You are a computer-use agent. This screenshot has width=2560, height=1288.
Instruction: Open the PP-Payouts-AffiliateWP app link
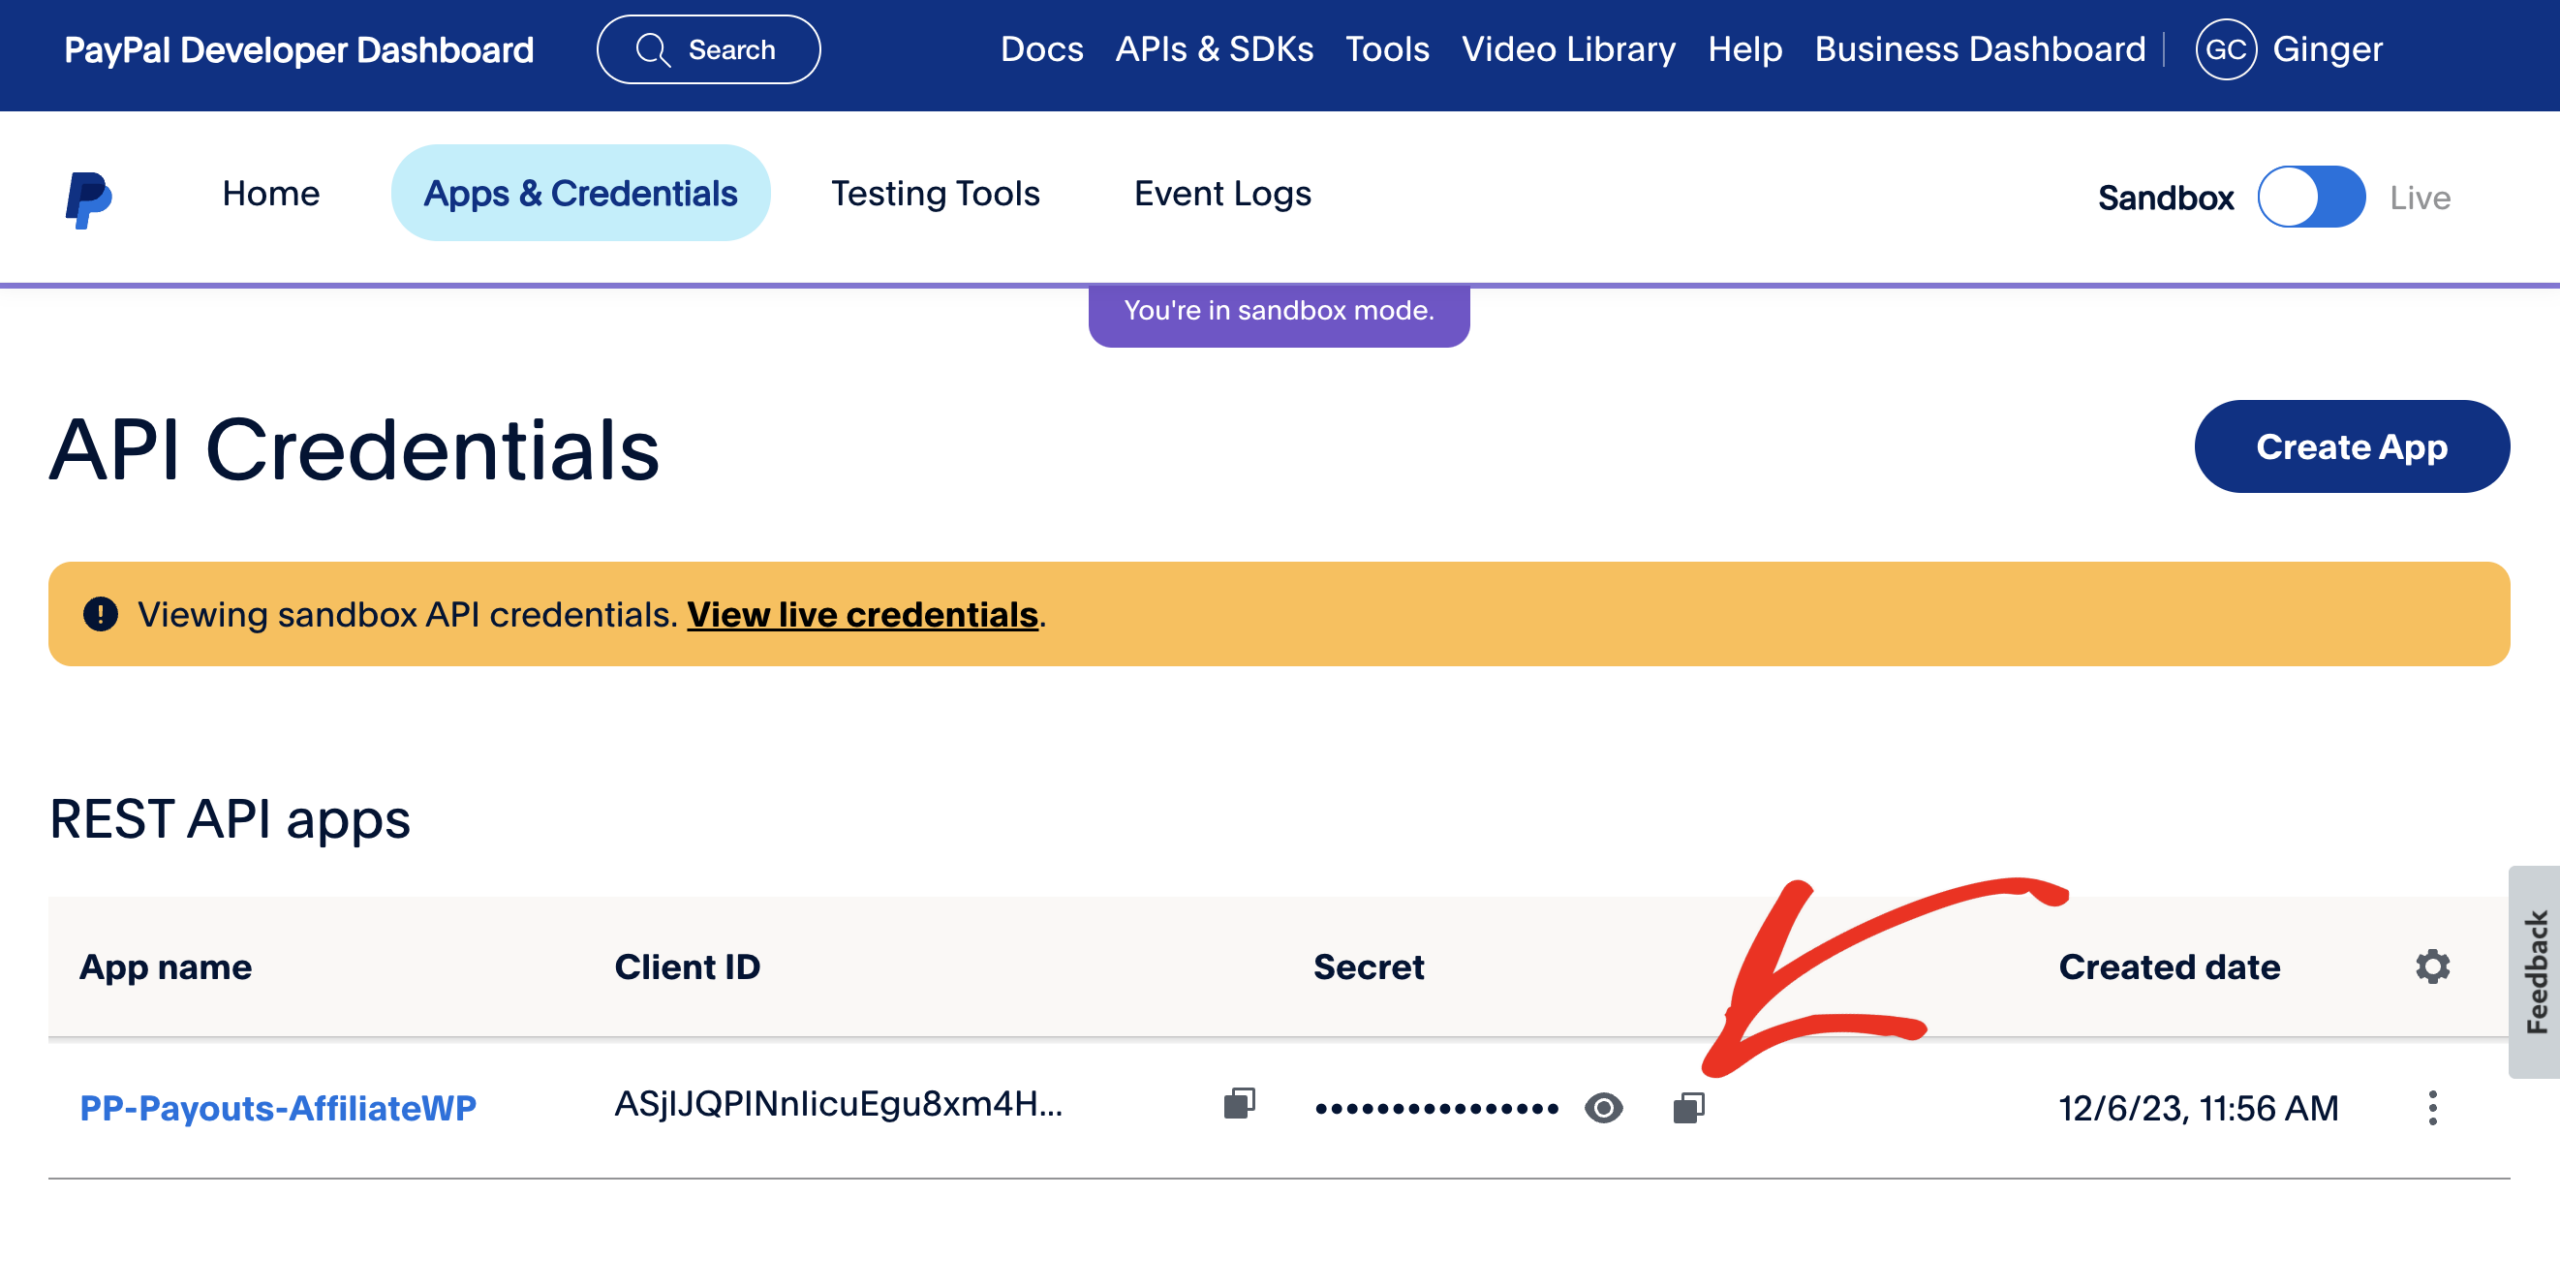(278, 1107)
